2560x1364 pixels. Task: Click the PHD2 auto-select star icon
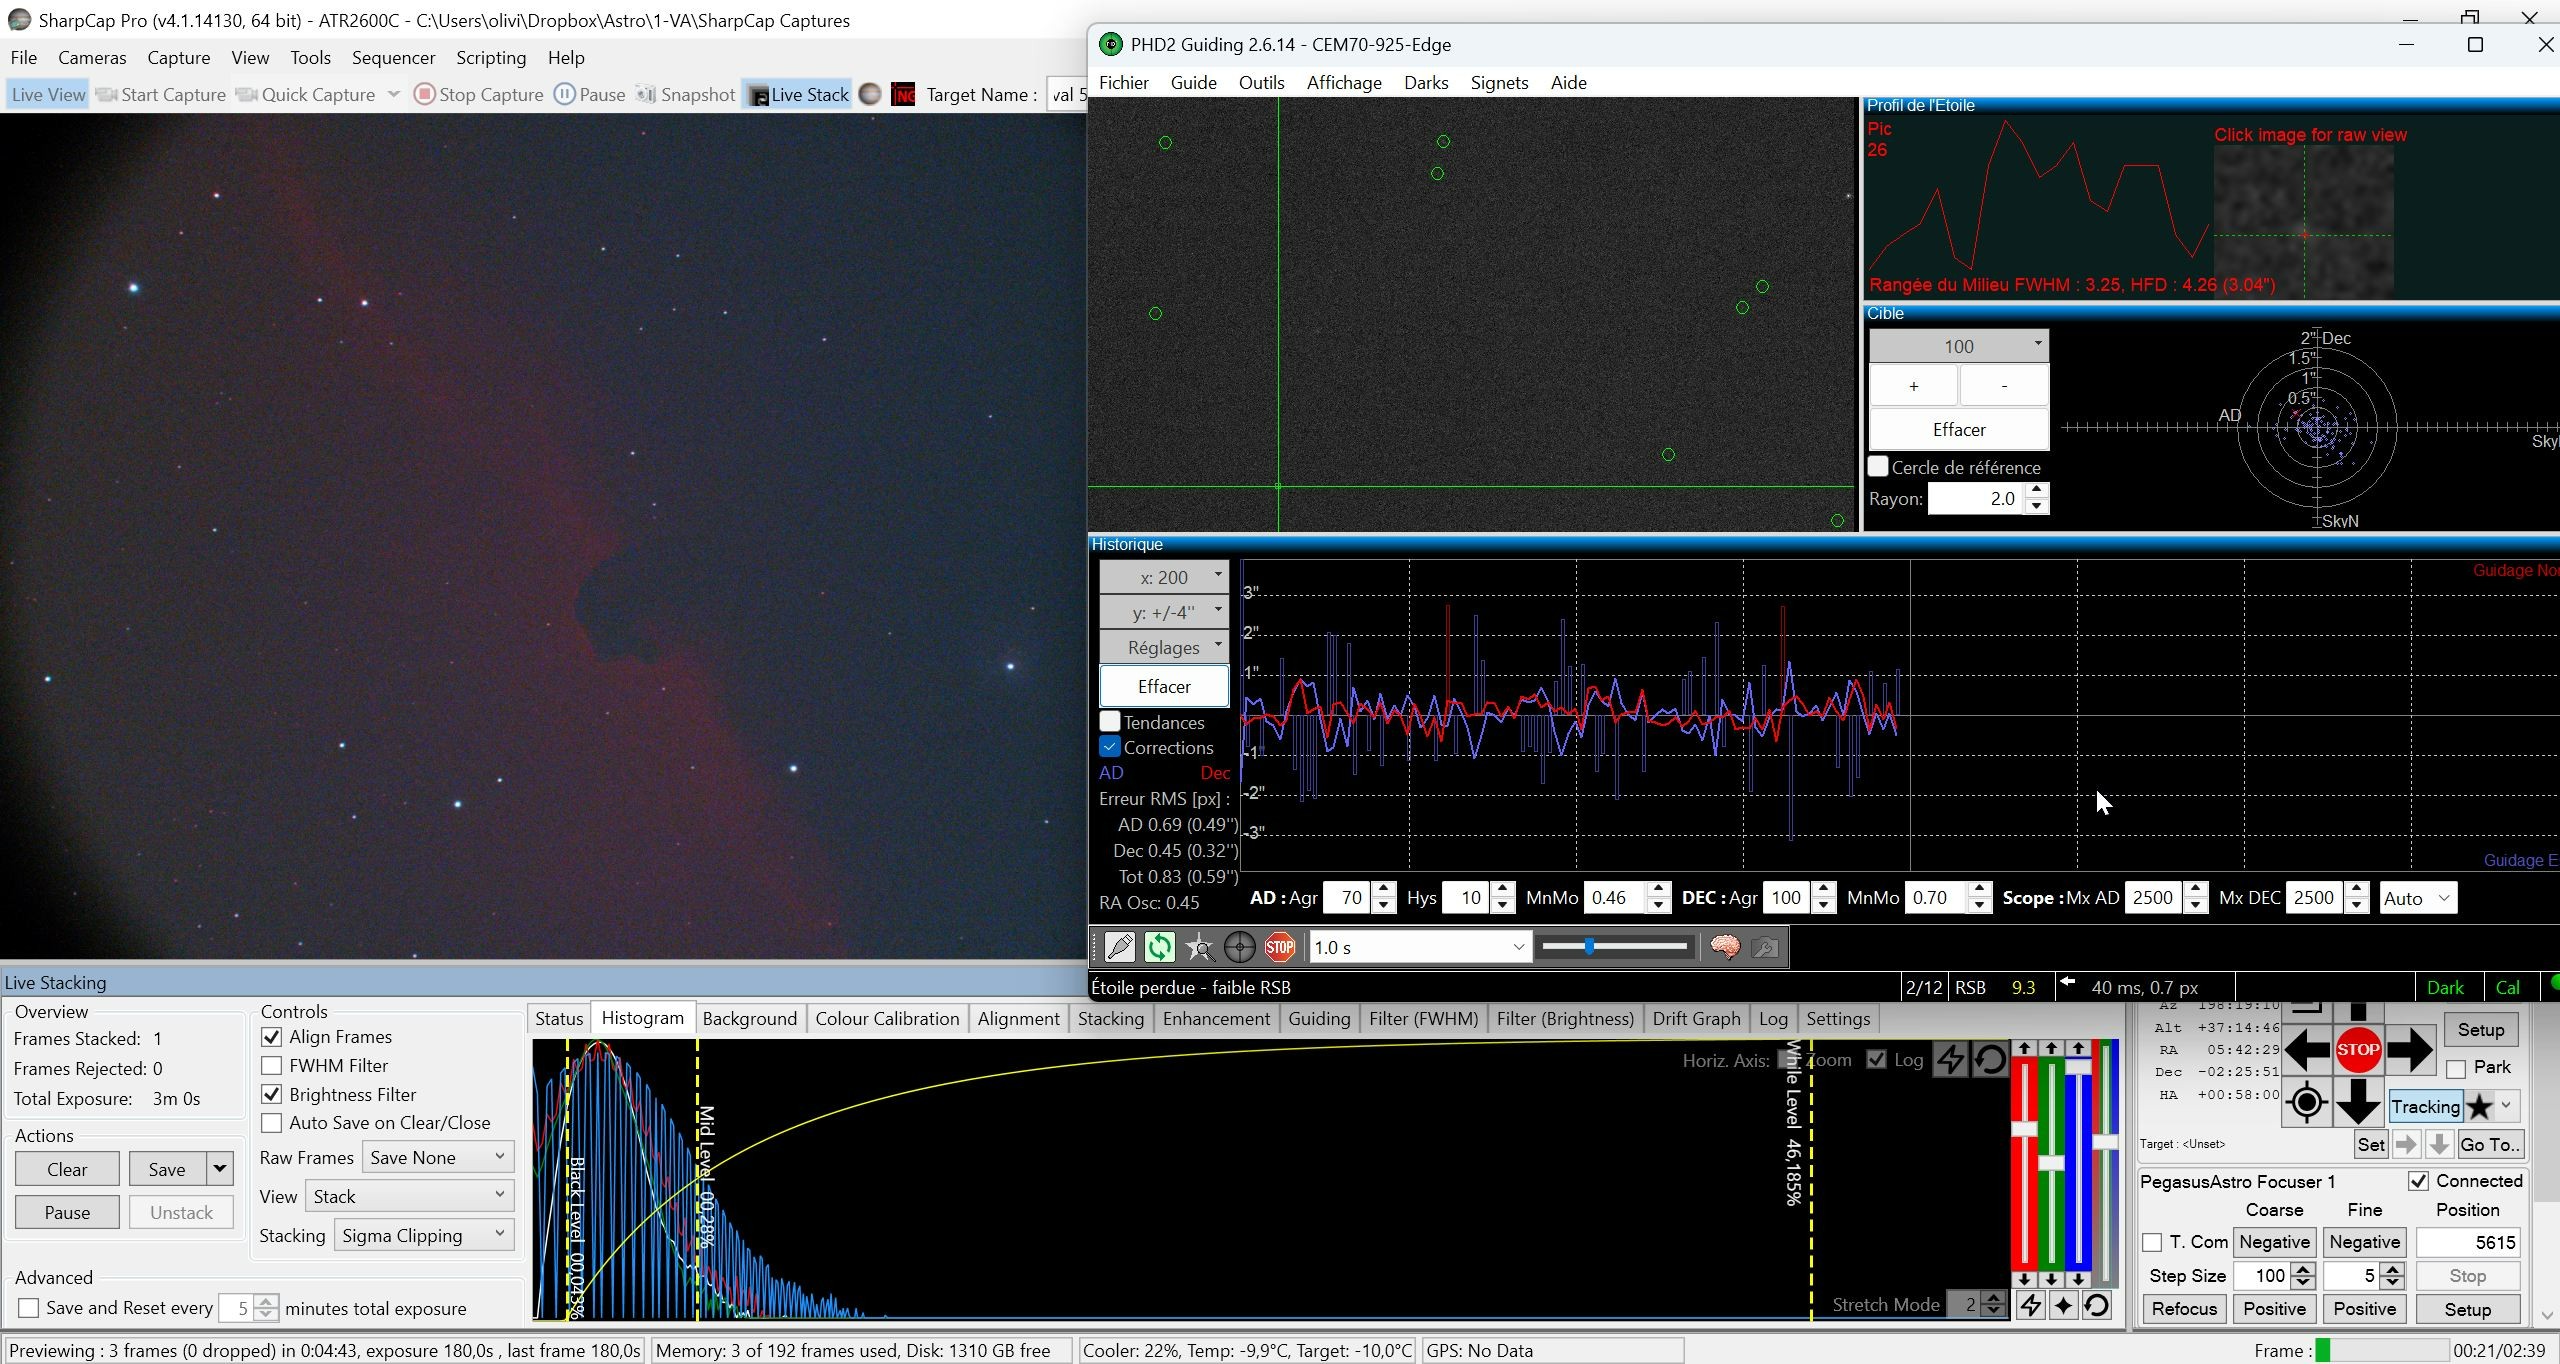coord(1199,947)
